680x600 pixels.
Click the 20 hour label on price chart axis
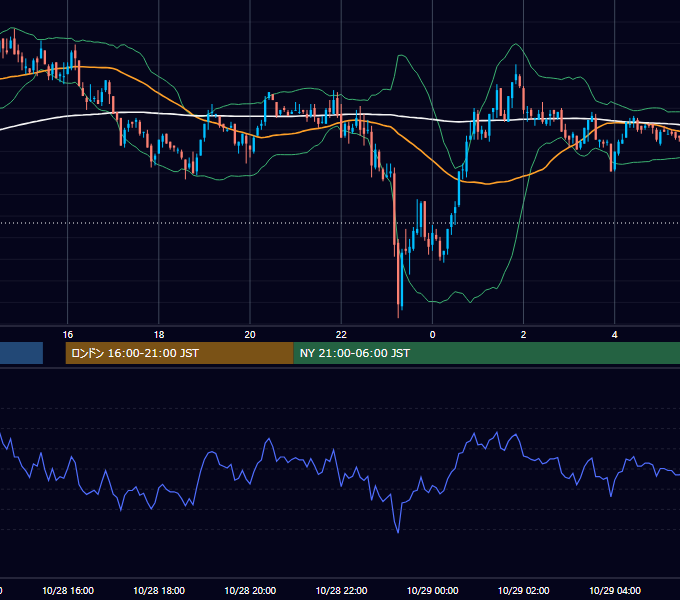click(x=250, y=335)
